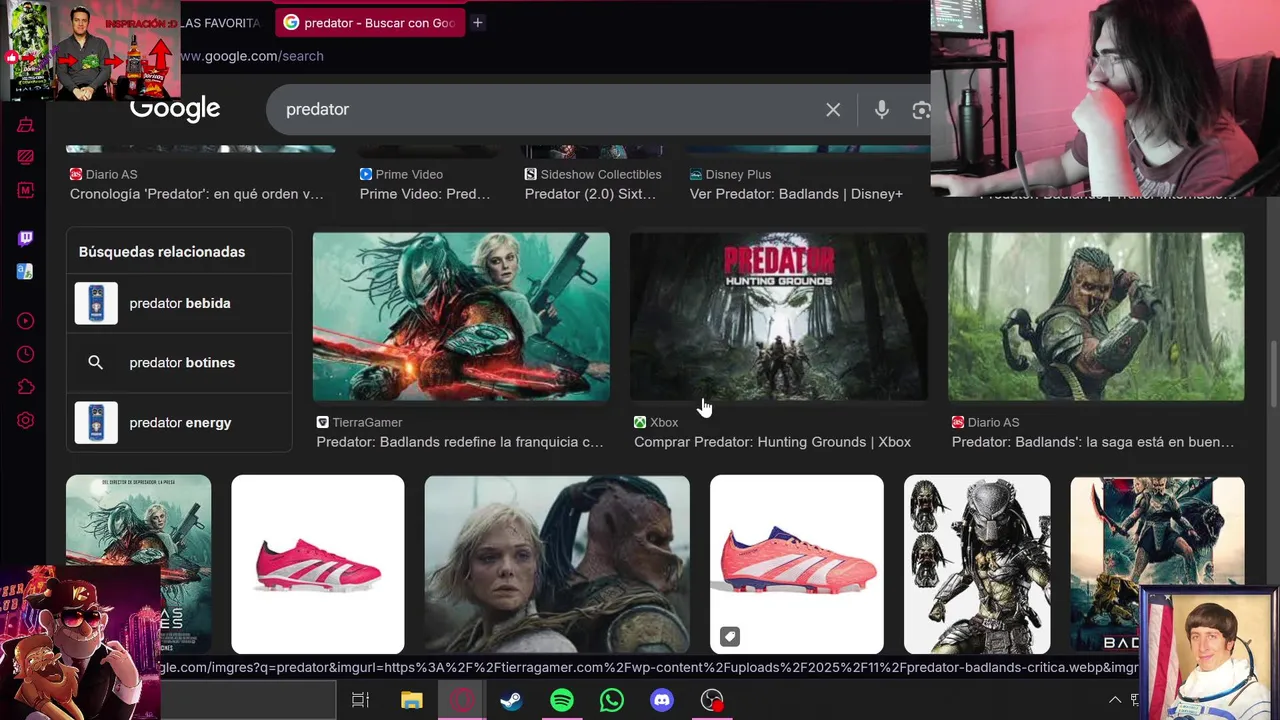Click the address bar URL
The width and height of the screenshot is (1280, 720).
[252, 56]
